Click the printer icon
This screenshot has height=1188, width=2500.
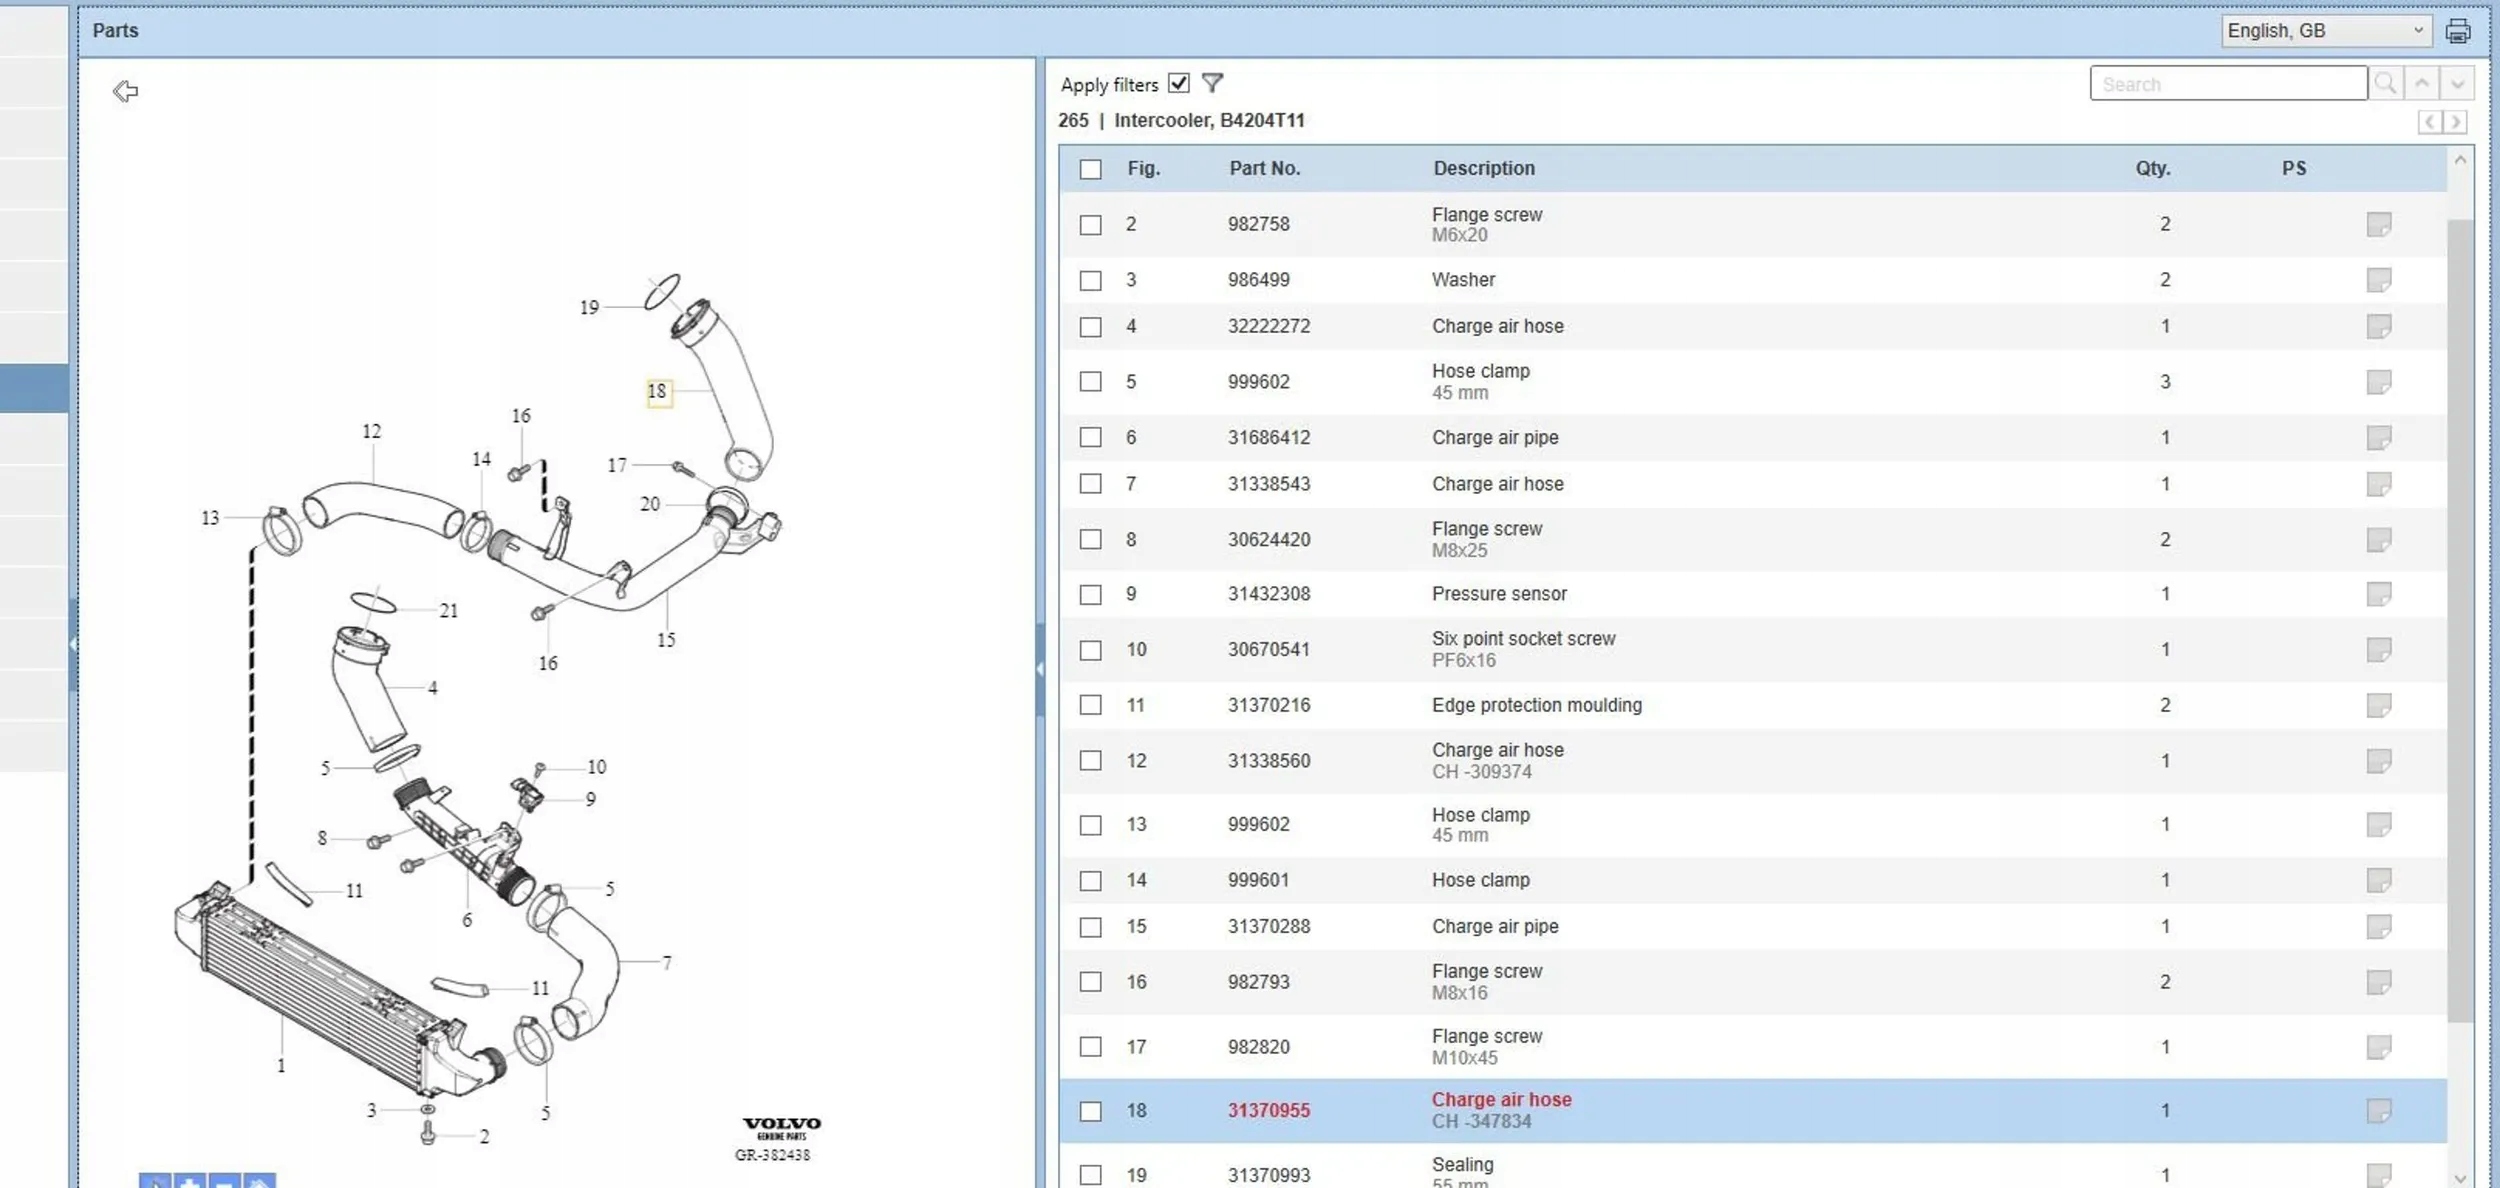(2457, 31)
